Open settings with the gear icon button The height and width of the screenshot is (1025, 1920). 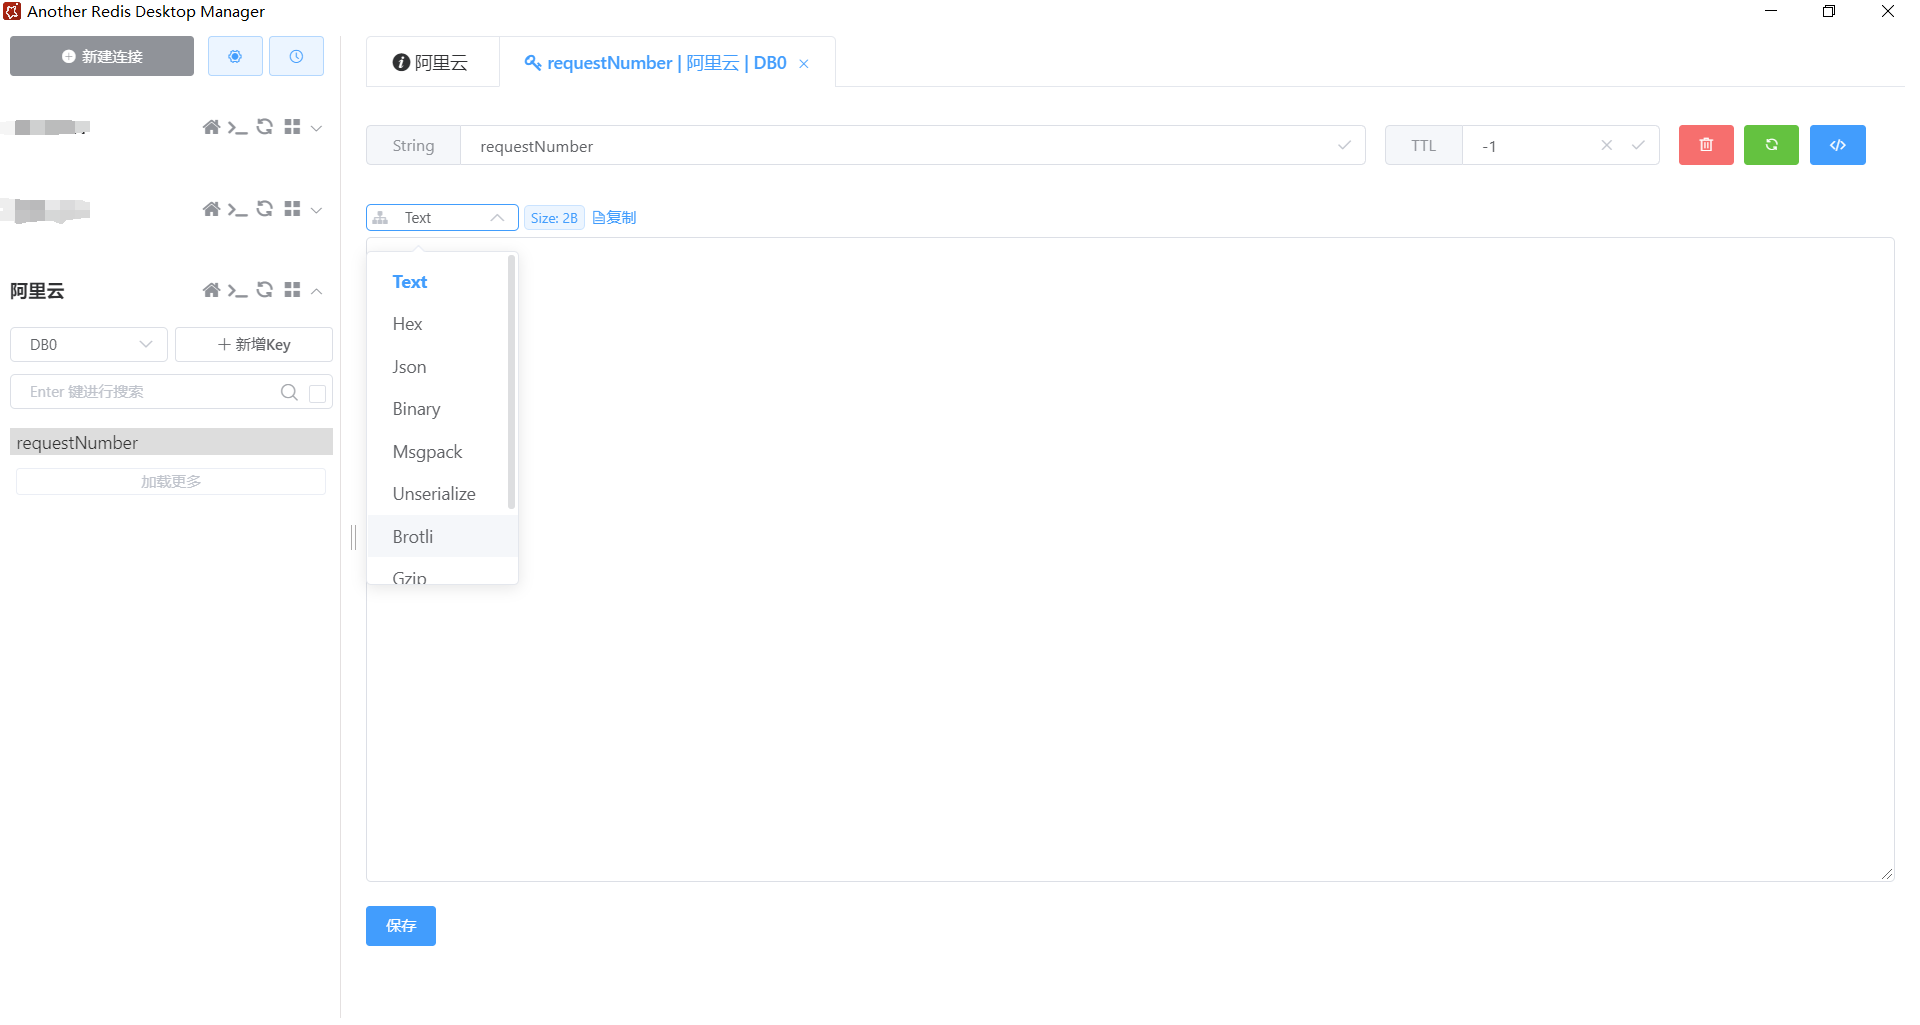tap(235, 56)
